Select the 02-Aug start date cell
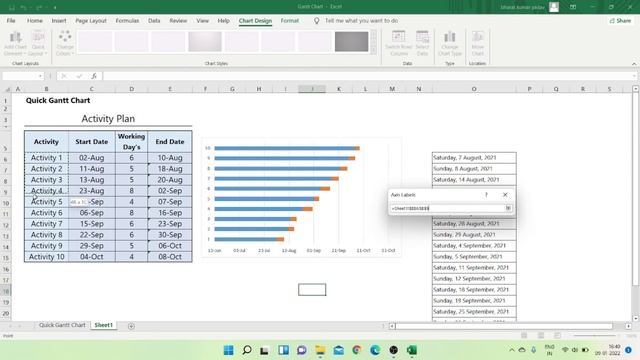This screenshot has height=360, width=640. [91, 158]
